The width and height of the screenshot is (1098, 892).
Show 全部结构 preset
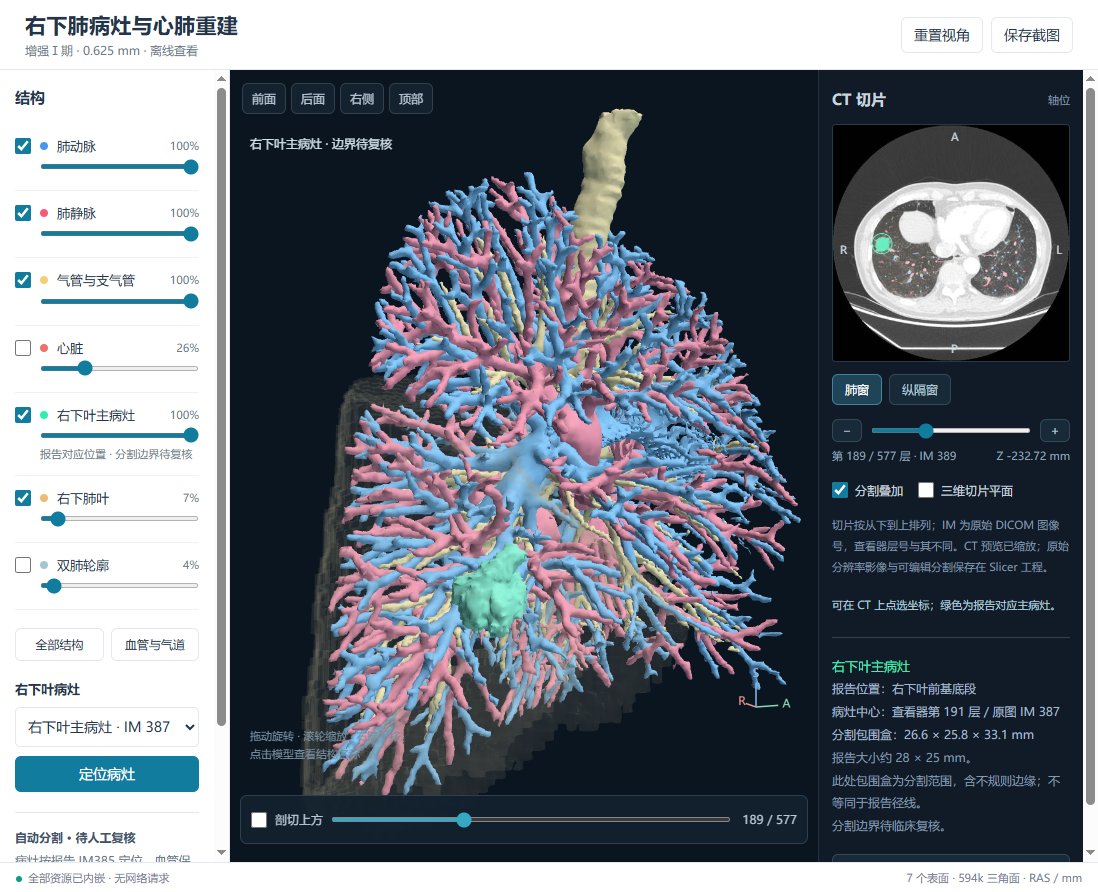[x=60, y=645]
